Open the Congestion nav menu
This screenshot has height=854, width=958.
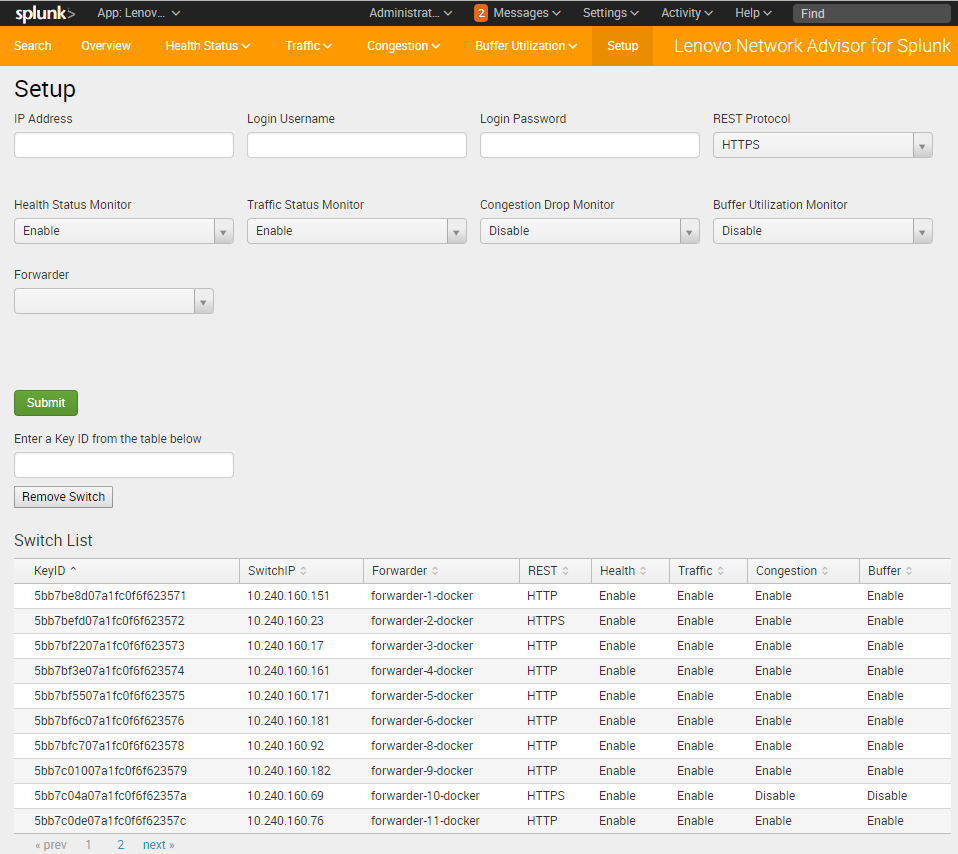pos(403,46)
